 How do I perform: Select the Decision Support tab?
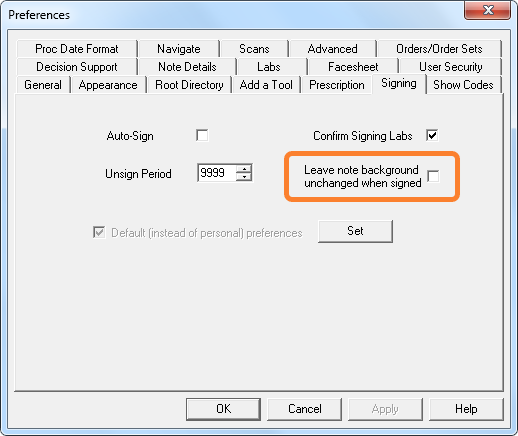tap(77, 67)
